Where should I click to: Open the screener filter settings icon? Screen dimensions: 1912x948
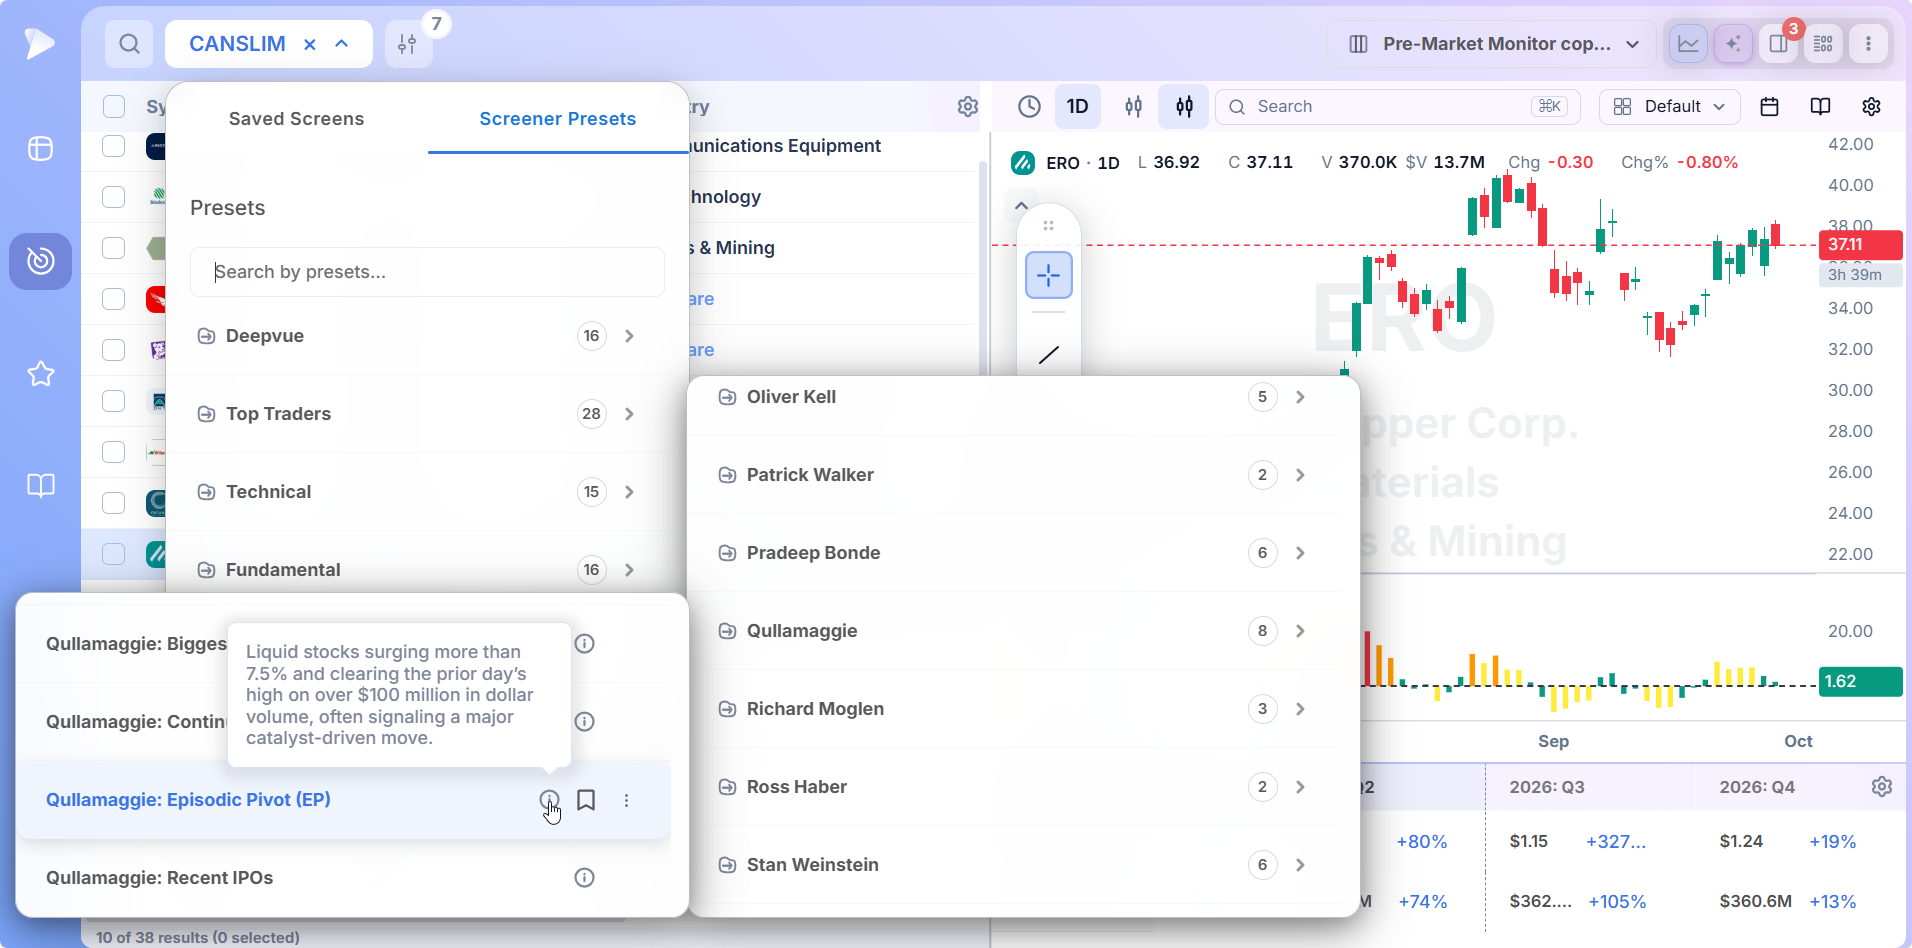click(407, 44)
